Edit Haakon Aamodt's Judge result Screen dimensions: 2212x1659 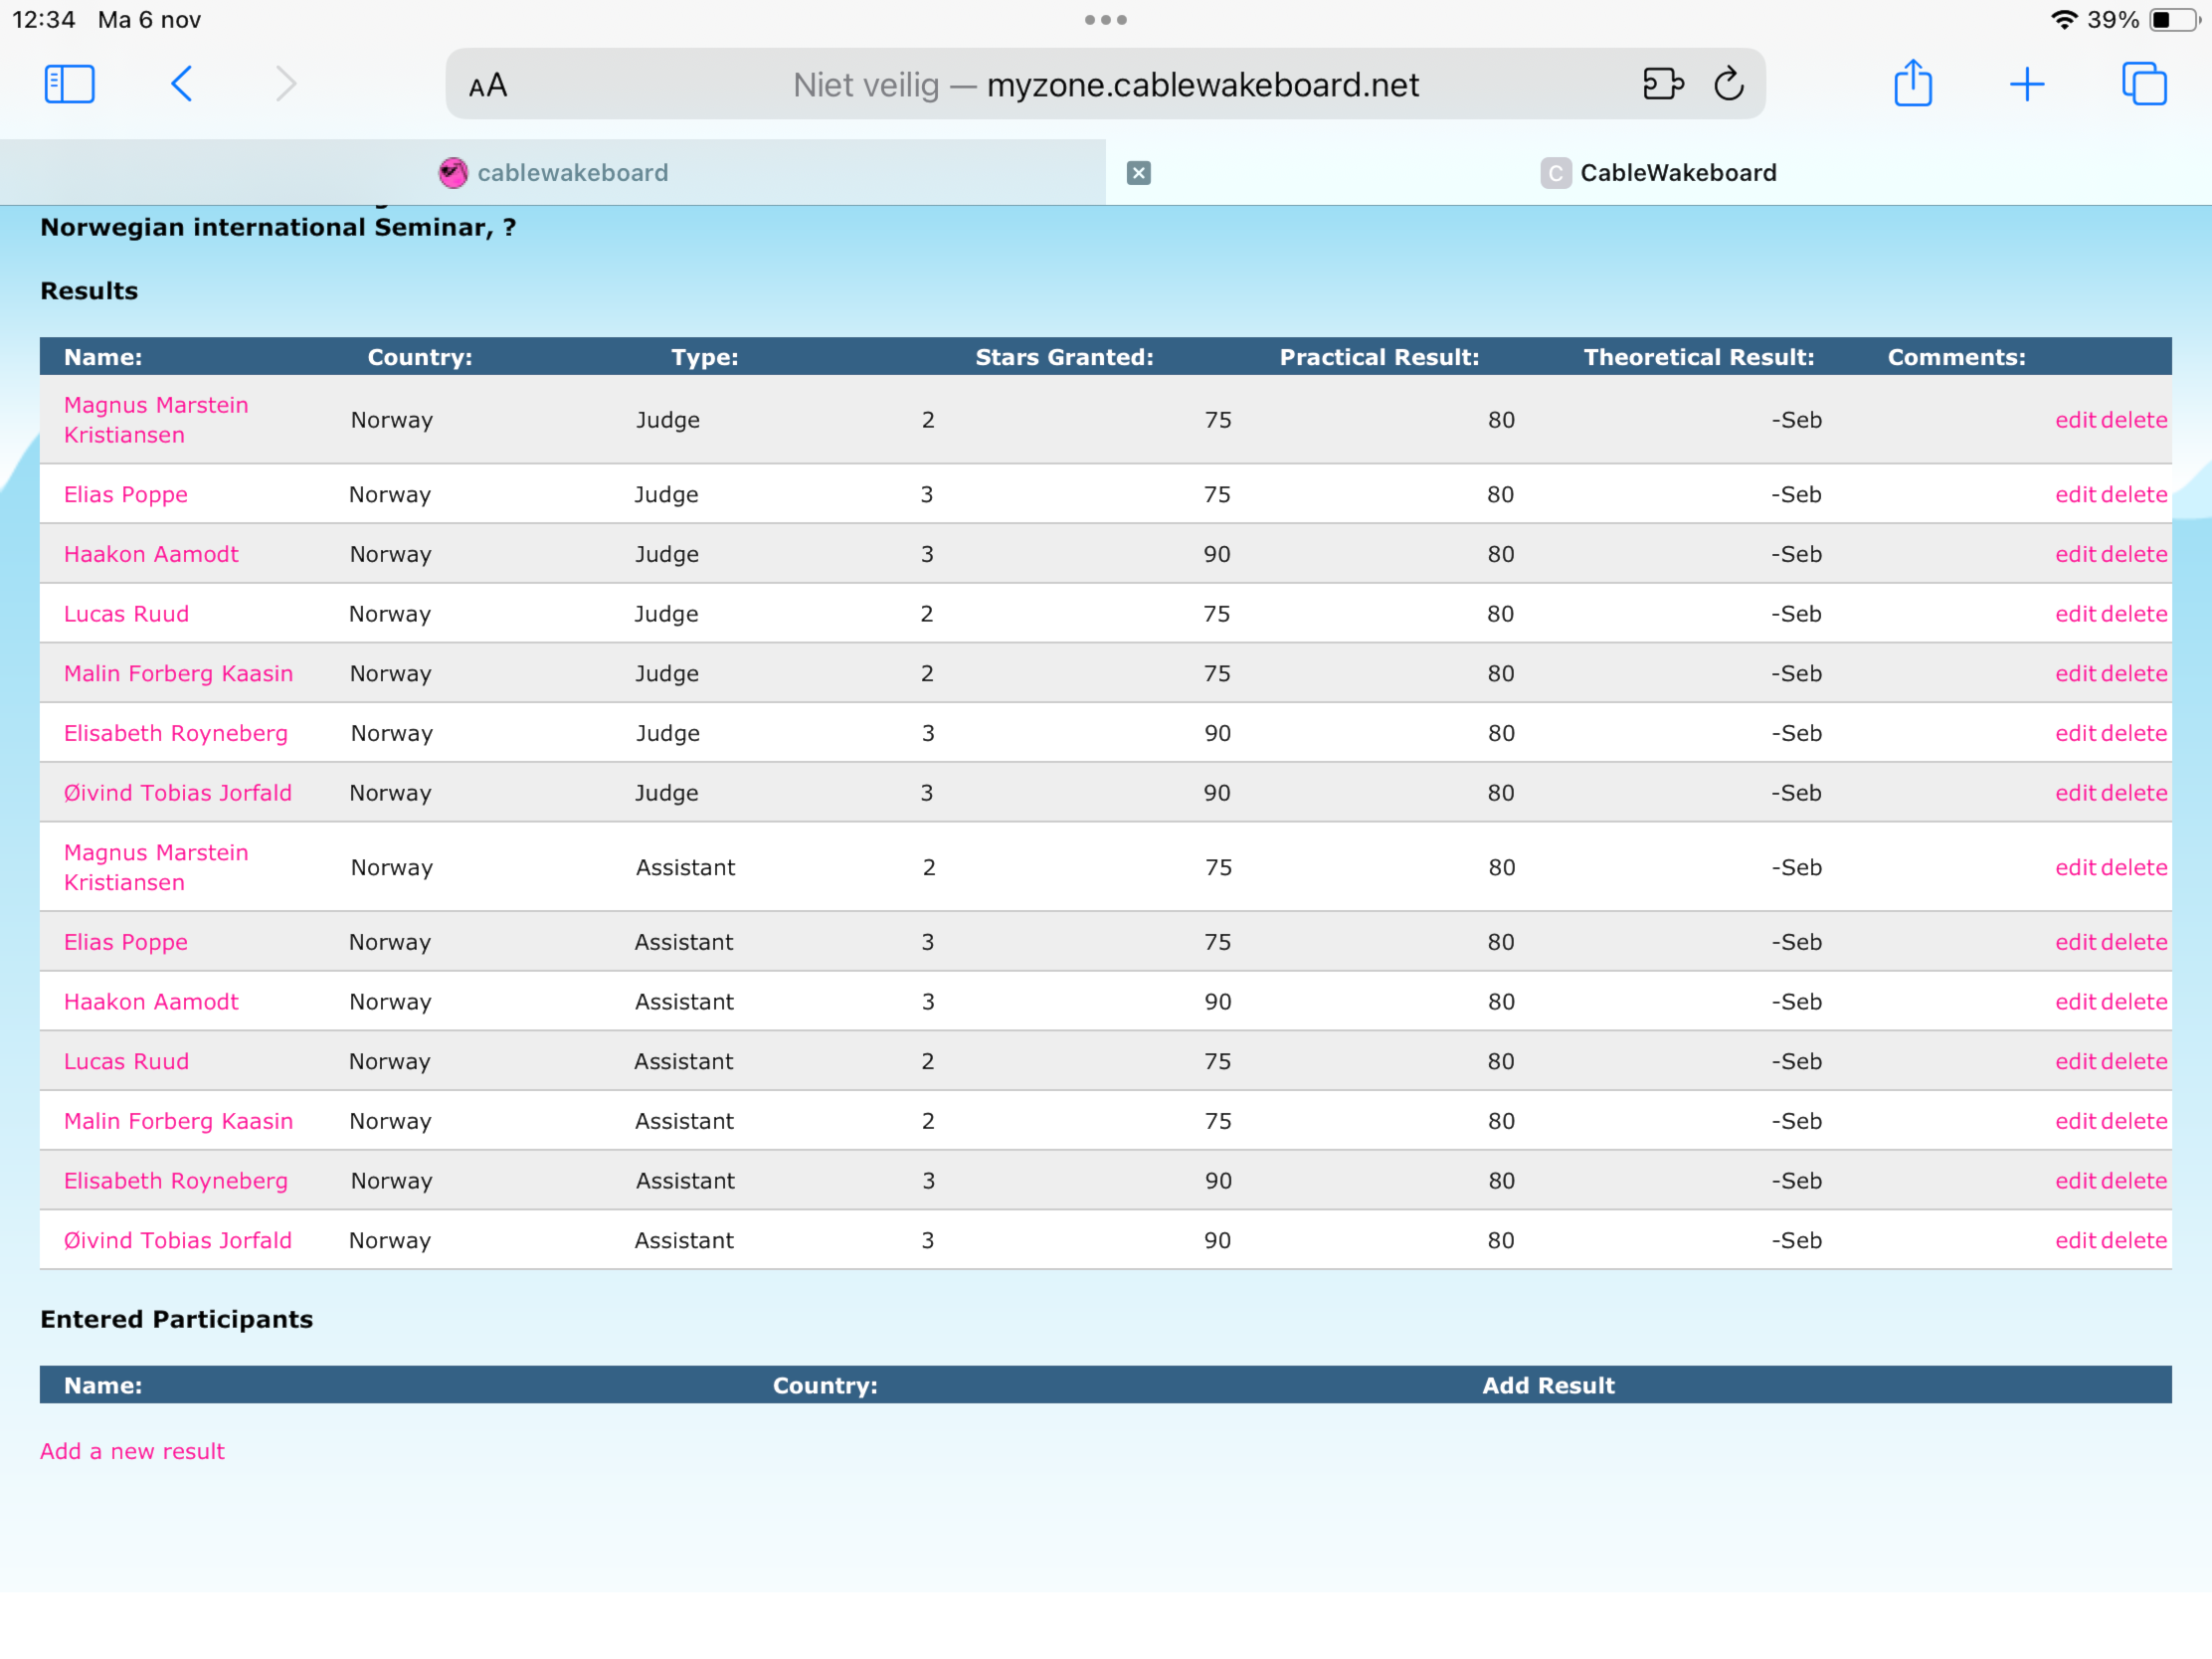pyautogui.click(x=2074, y=554)
